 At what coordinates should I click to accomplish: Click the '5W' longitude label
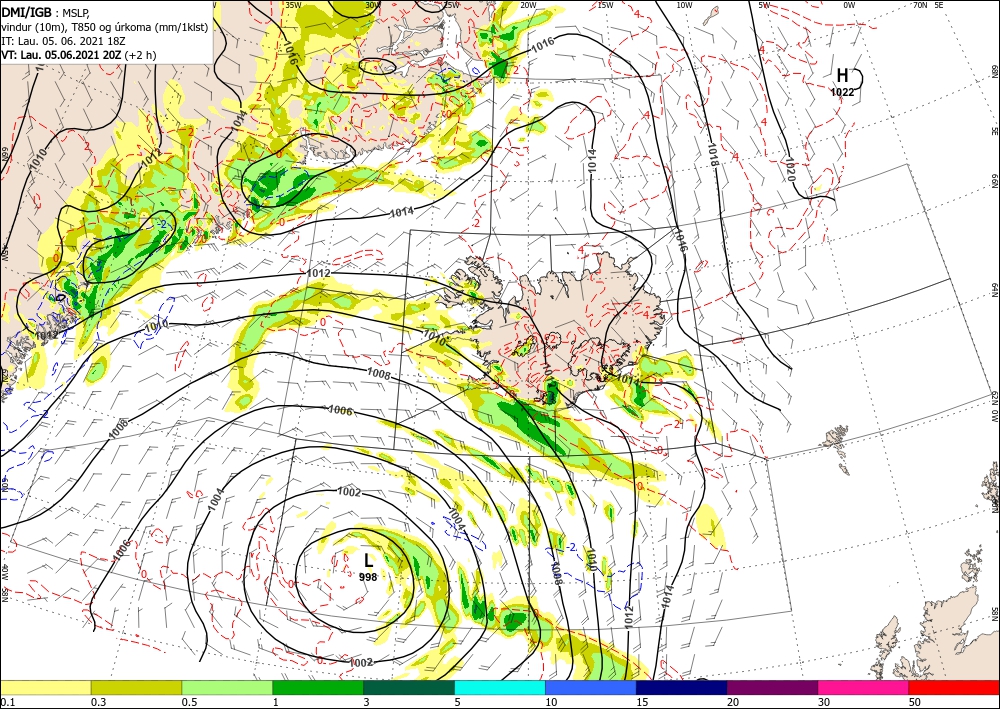[764, 5]
